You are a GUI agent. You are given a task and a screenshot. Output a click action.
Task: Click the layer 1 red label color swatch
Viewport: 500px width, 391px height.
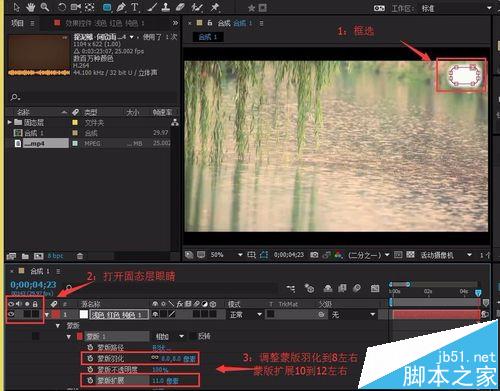tap(55, 314)
